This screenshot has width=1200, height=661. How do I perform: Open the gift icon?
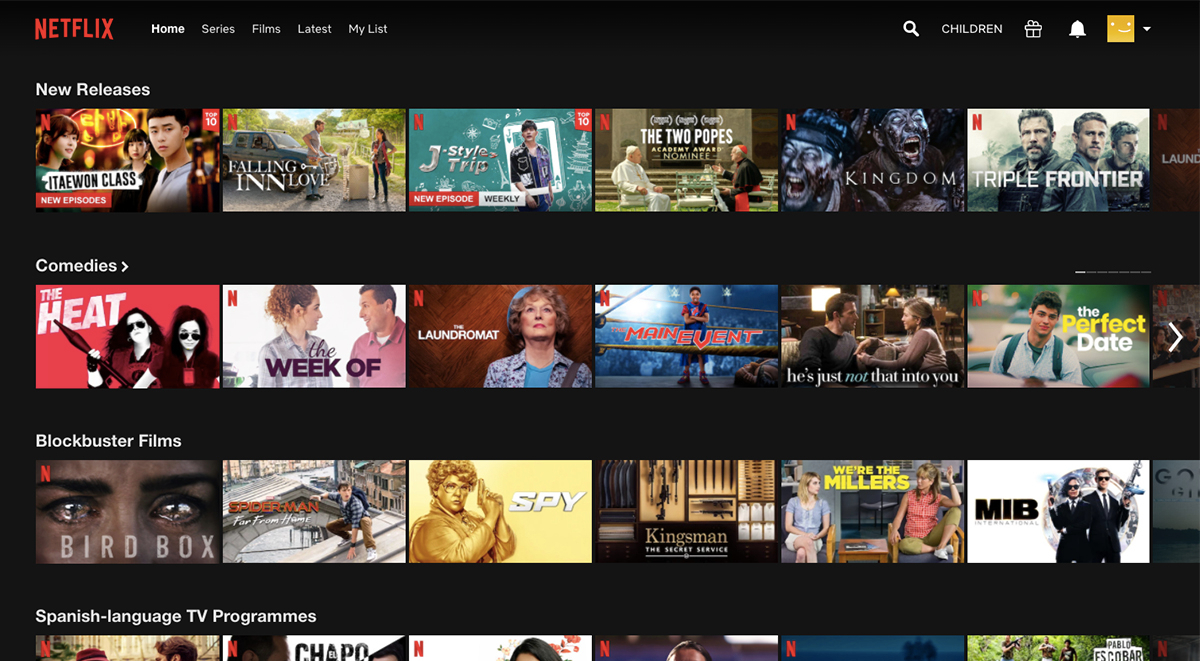pos(1033,29)
